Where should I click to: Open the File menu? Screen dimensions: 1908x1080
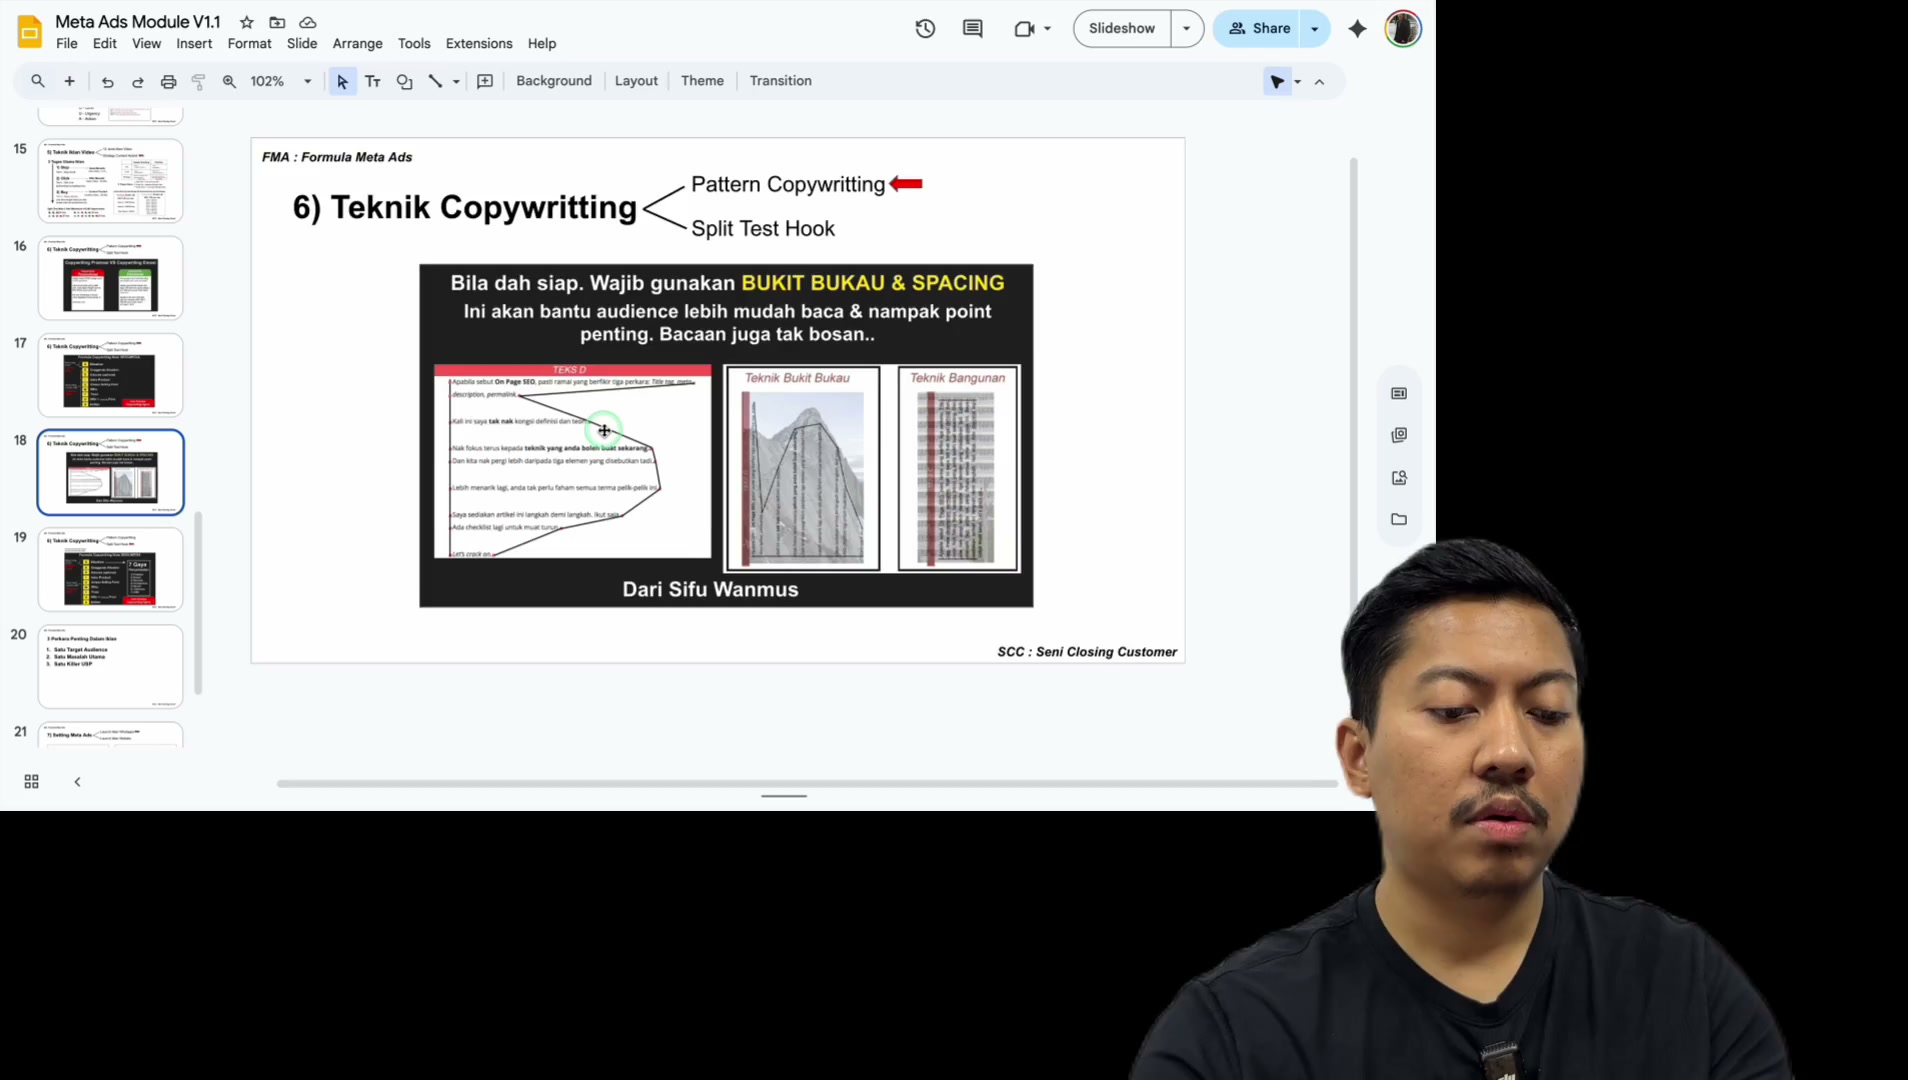click(67, 44)
